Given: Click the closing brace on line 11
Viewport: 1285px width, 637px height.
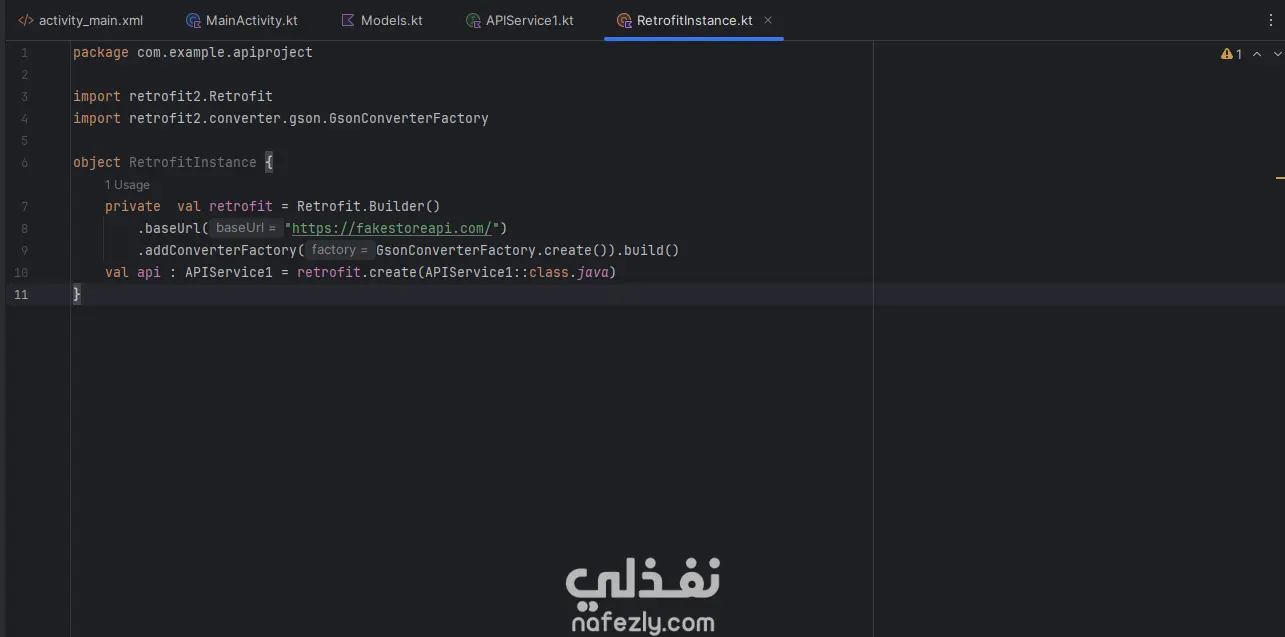Looking at the screenshot, I should click(77, 294).
